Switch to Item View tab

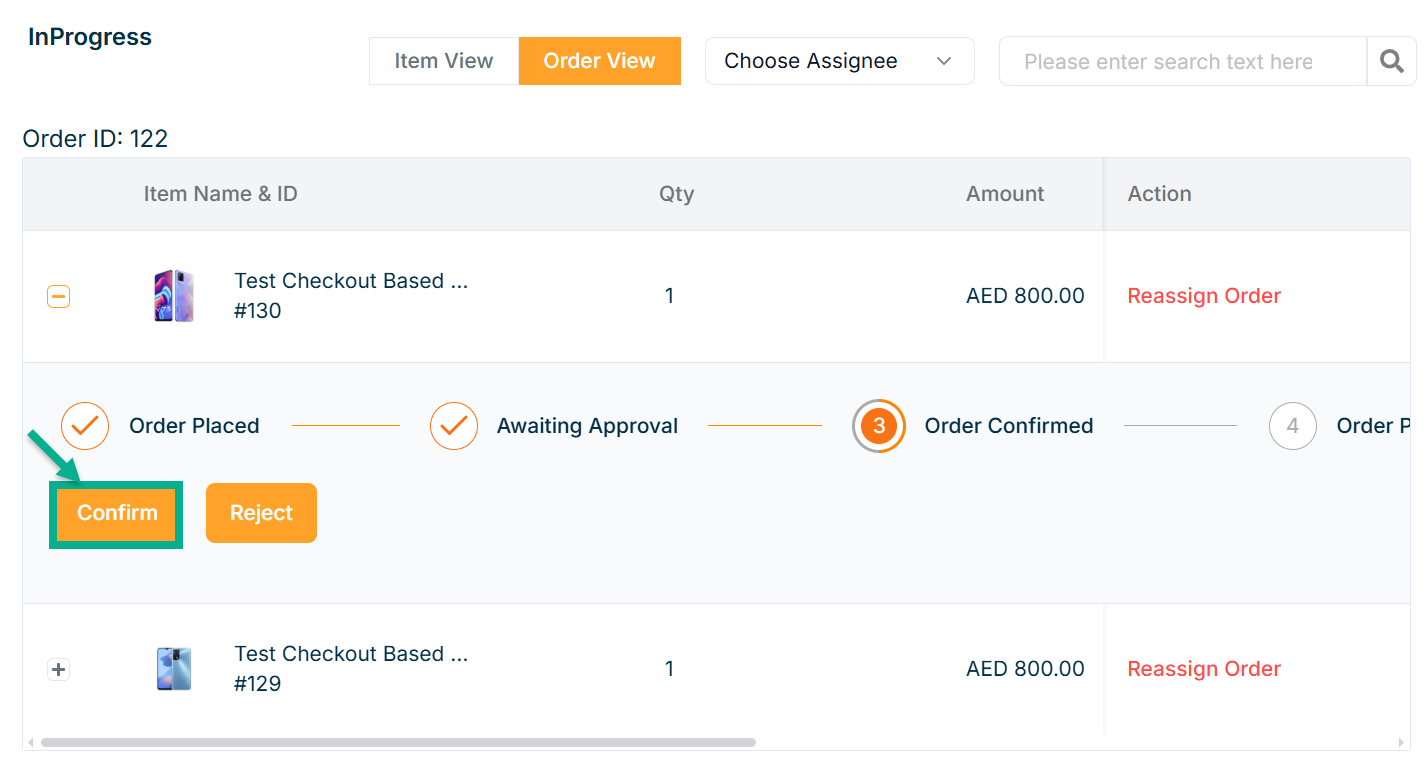point(444,61)
